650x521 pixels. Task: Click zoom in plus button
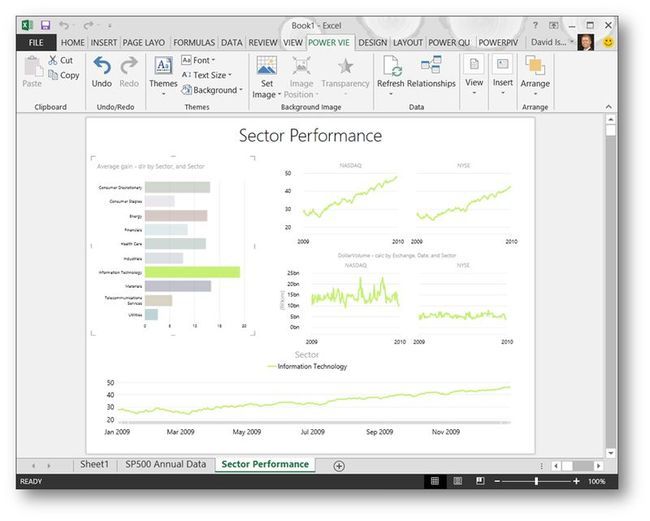click(x=576, y=481)
